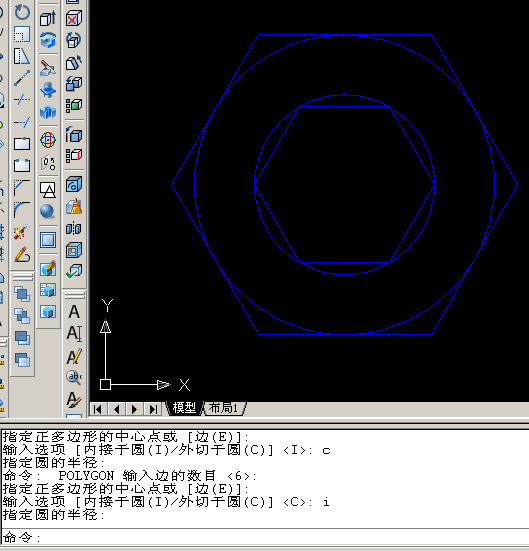
Task: Click the jump to last tab arrow
Action: click(x=153, y=409)
